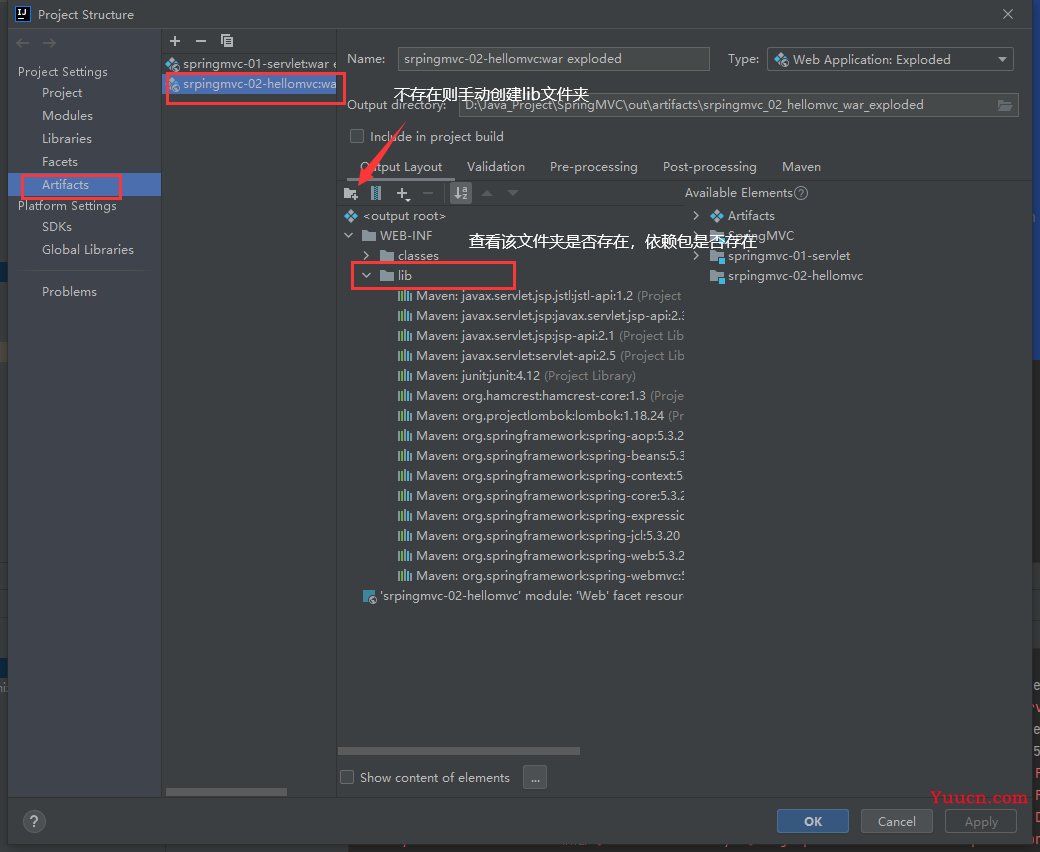
Task: Click Artifacts icon in Available Elements
Action: pyautogui.click(x=717, y=216)
